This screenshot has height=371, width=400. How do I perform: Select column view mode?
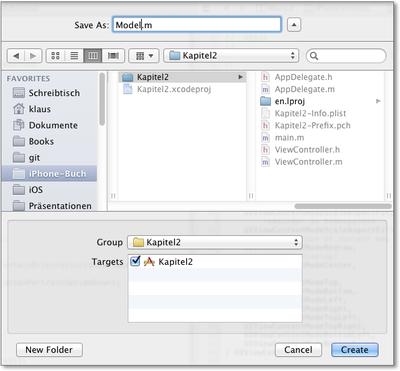pyautogui.click(x=93, y=56)
